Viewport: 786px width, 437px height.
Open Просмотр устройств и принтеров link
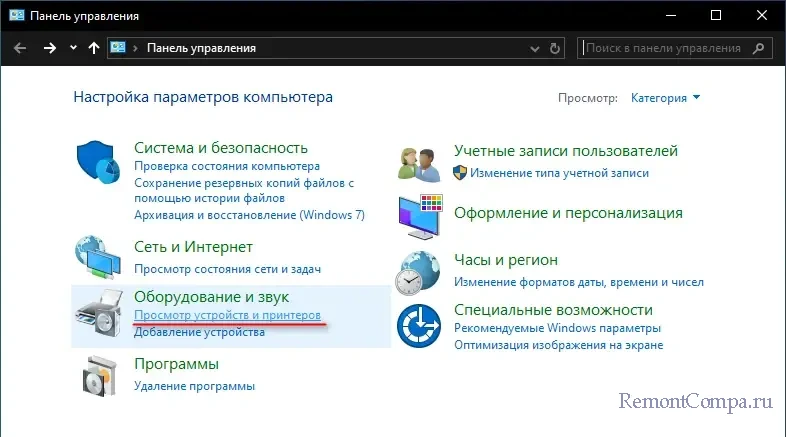click(227, 315)
